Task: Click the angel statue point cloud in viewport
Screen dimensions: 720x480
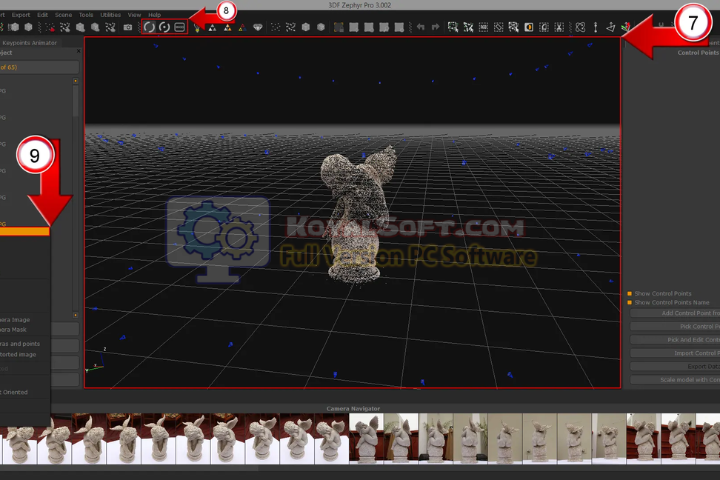Action: [356, 214]
